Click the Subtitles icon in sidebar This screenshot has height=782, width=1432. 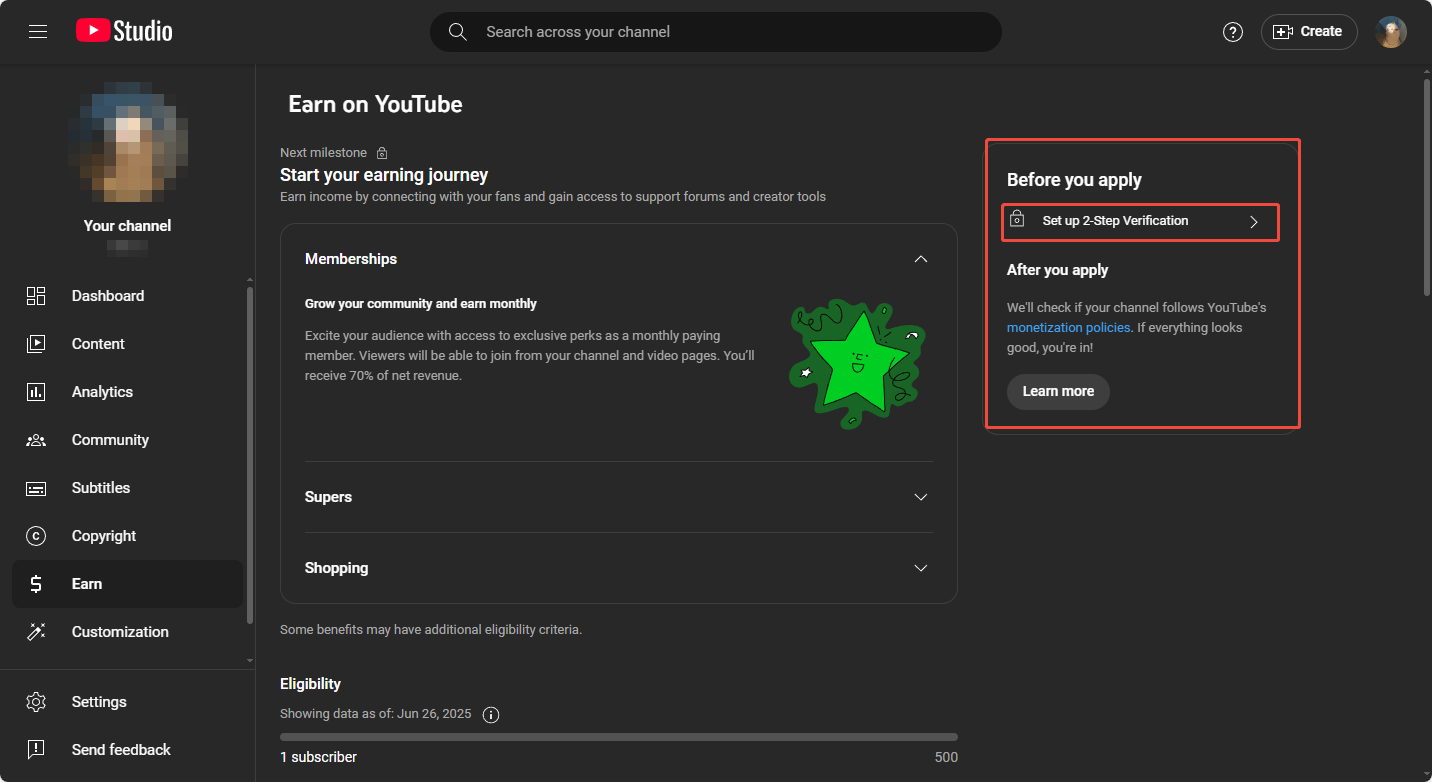pos(36,488)
